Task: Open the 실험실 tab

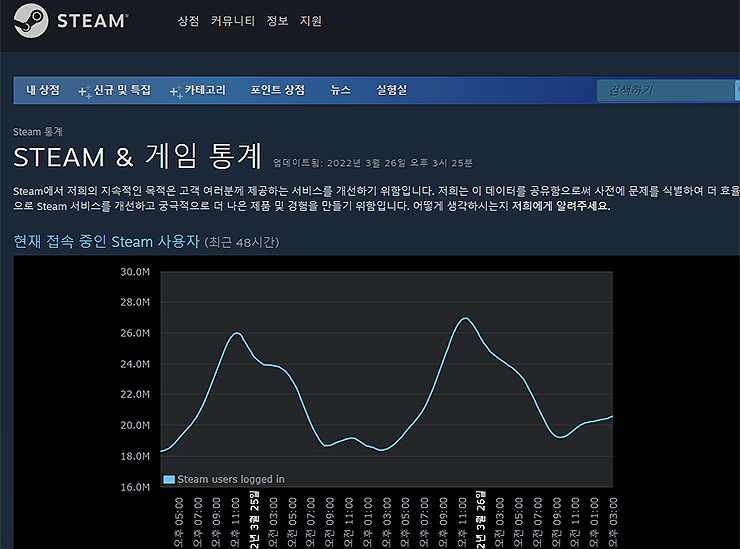Action: (391, 90)
